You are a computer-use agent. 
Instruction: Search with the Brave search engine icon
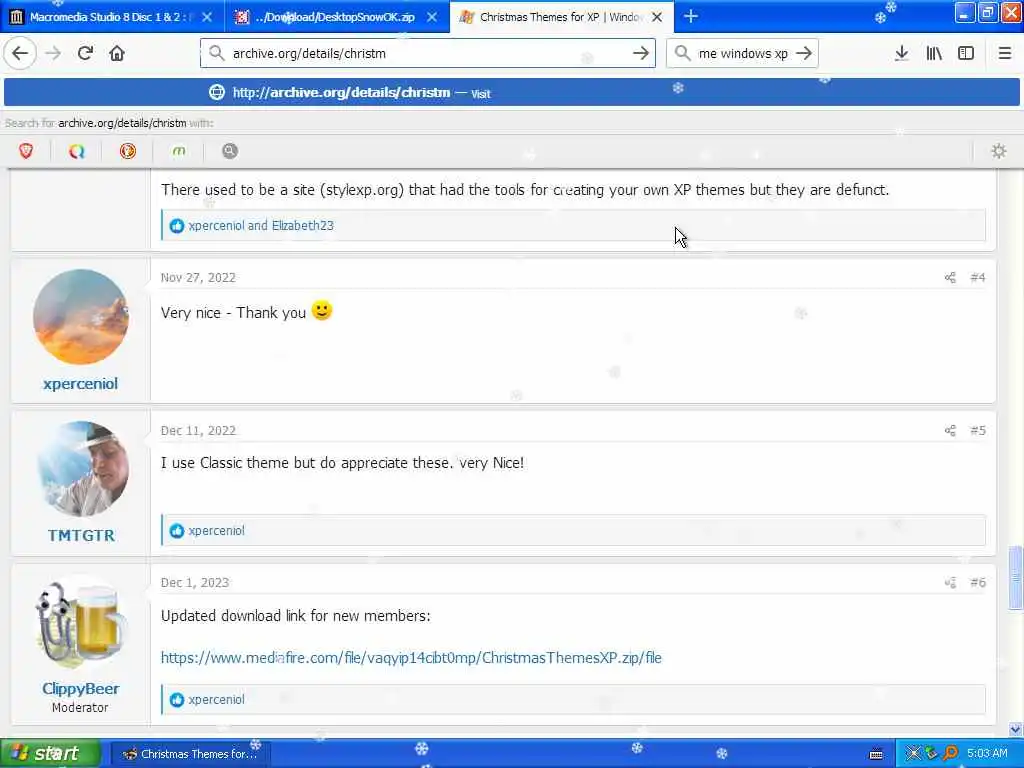click(x=26, y=151)
